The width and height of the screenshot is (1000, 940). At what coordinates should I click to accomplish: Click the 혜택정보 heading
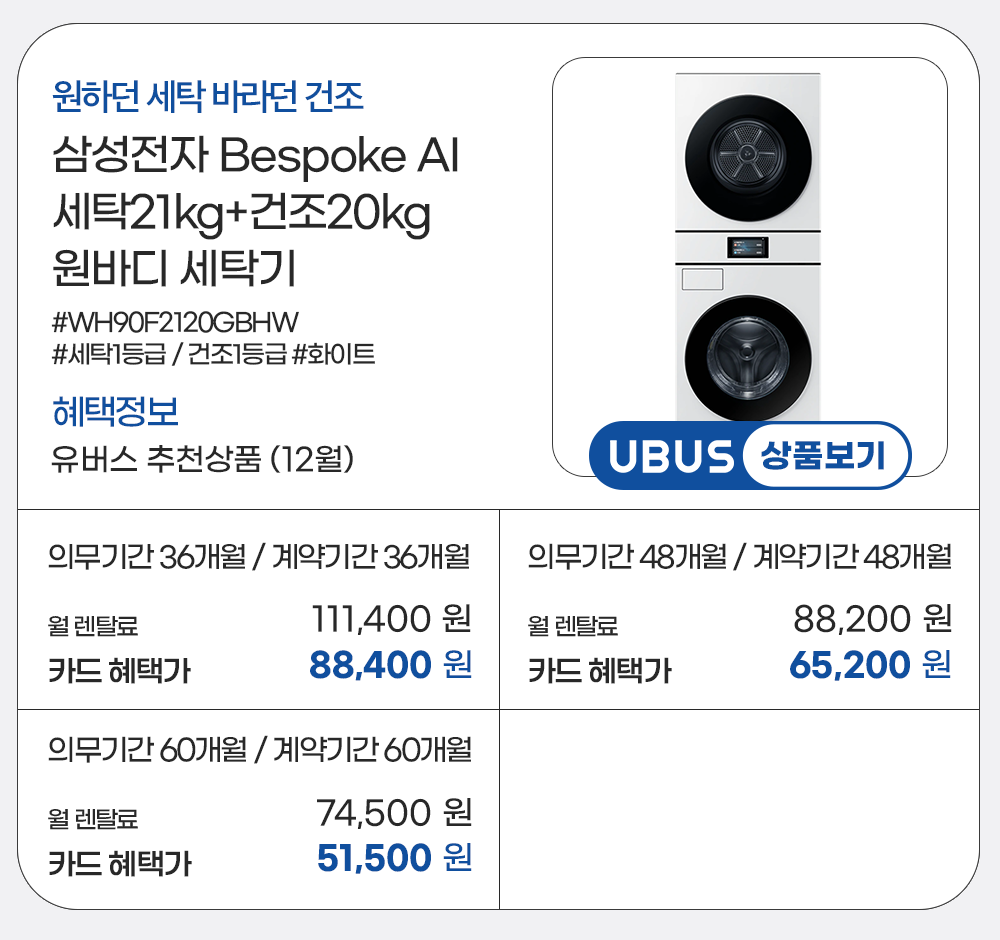point(115,411)
